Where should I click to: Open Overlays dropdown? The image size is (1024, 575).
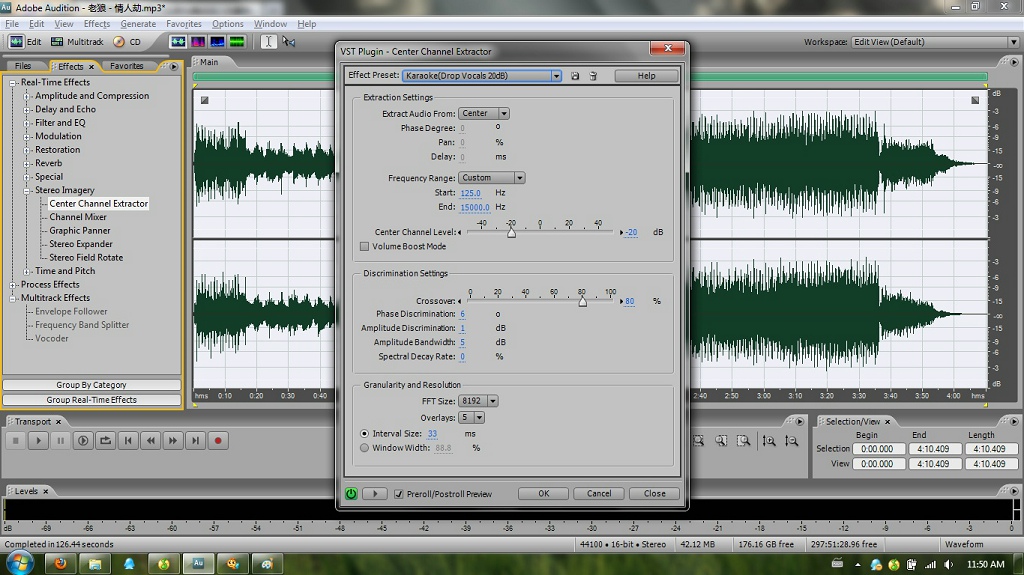(479, 417)
